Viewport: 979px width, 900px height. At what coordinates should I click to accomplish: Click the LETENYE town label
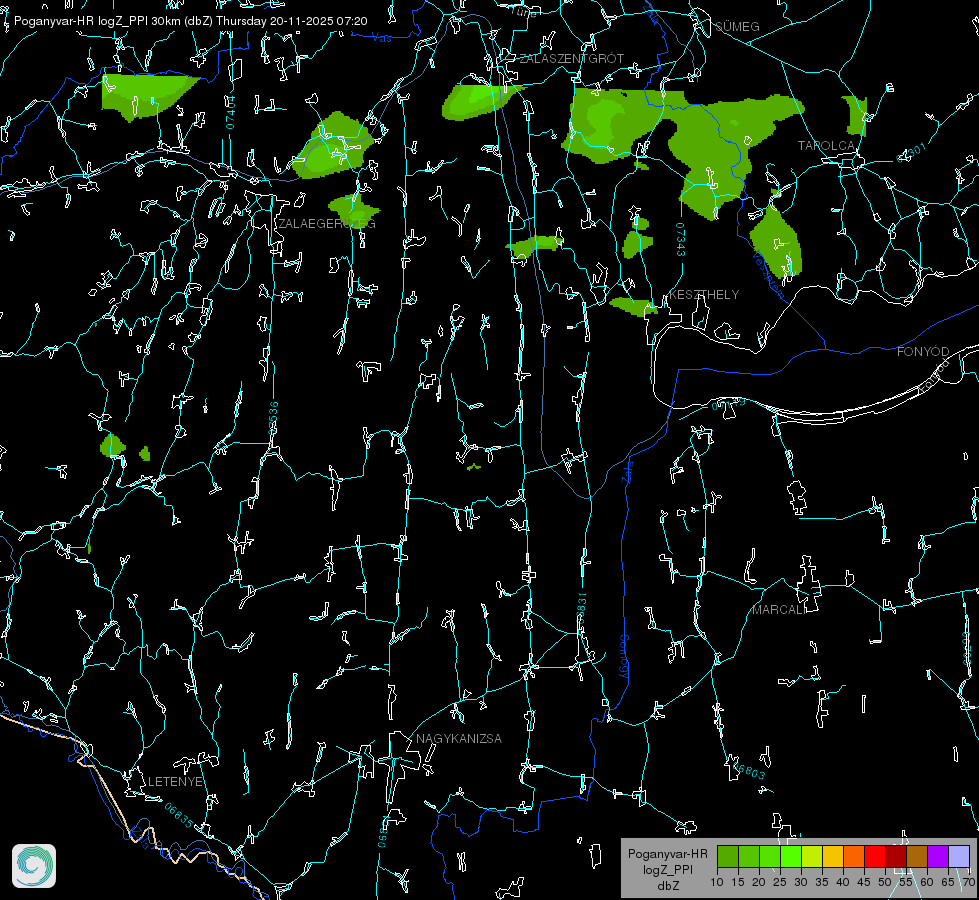point(175,782)
